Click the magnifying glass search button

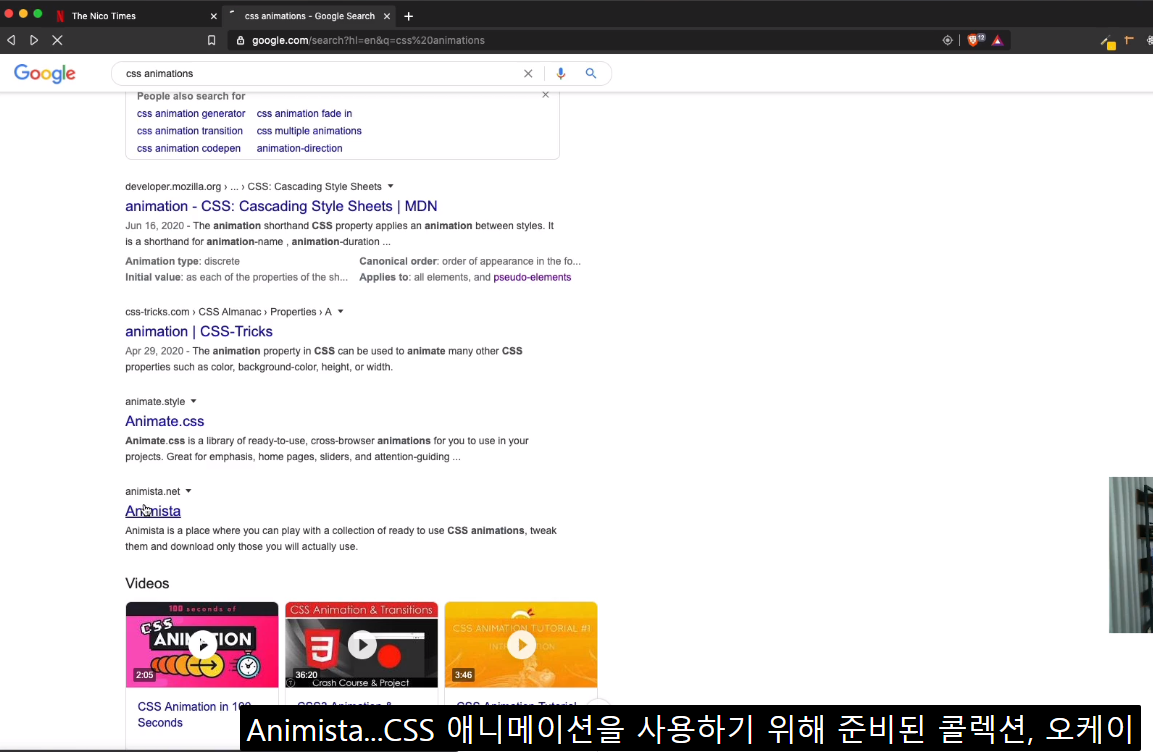(590, 74)
